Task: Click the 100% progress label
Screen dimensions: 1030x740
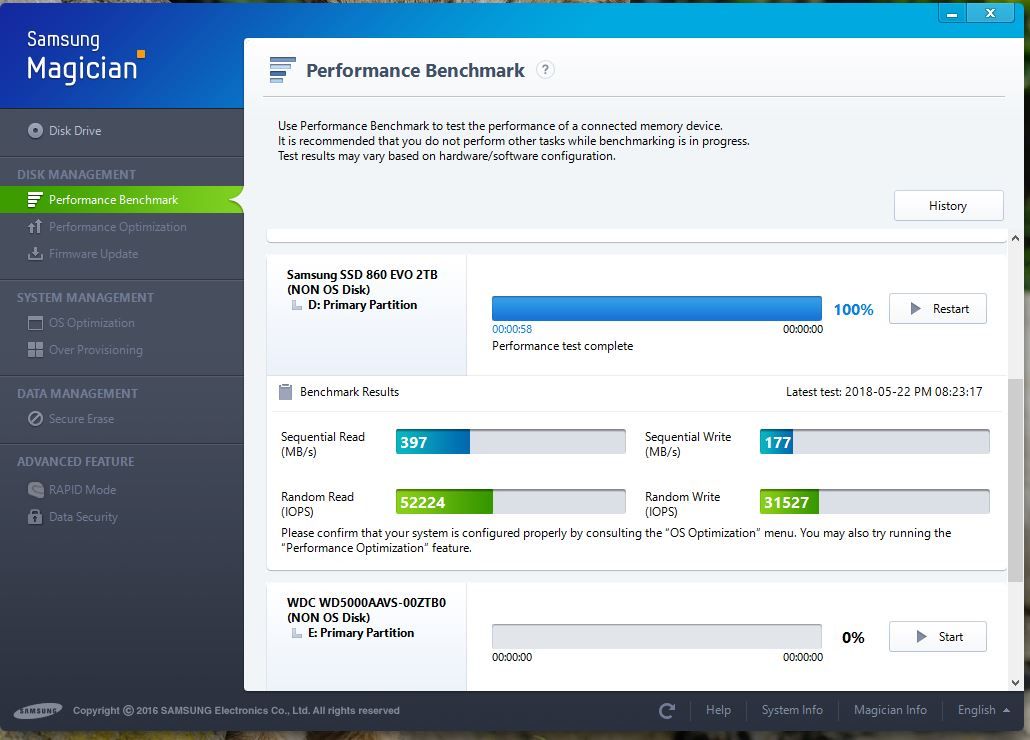Action: [x=853, y=309]
